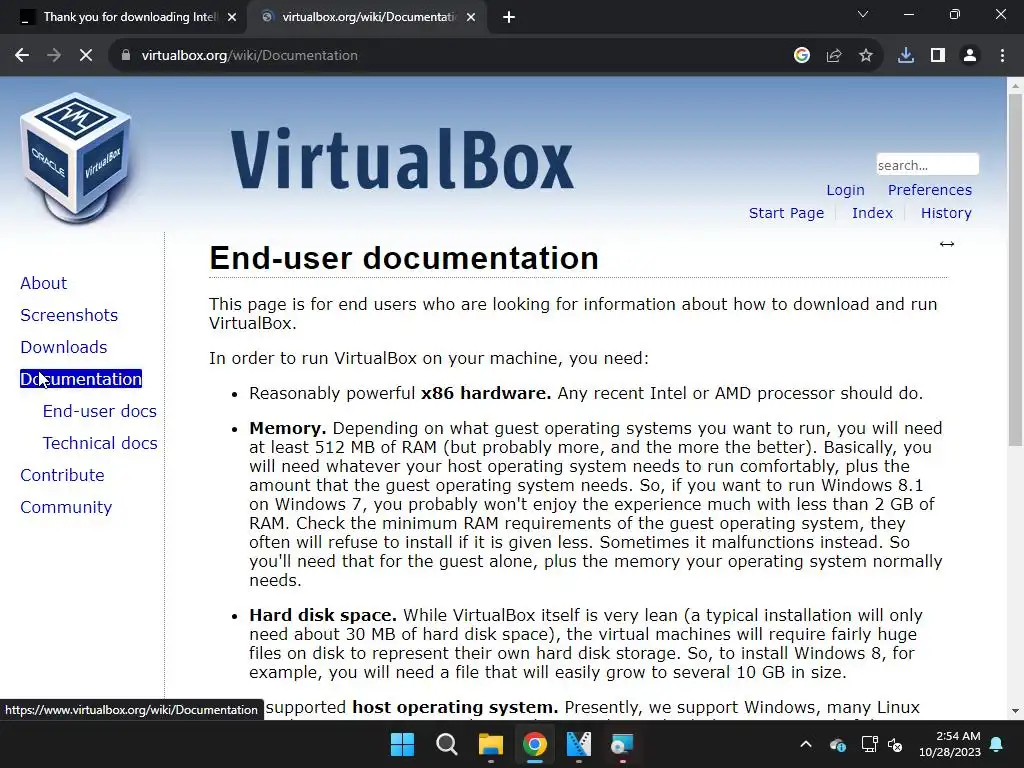Click the 'End-user documentation' heading

(404, 258)
